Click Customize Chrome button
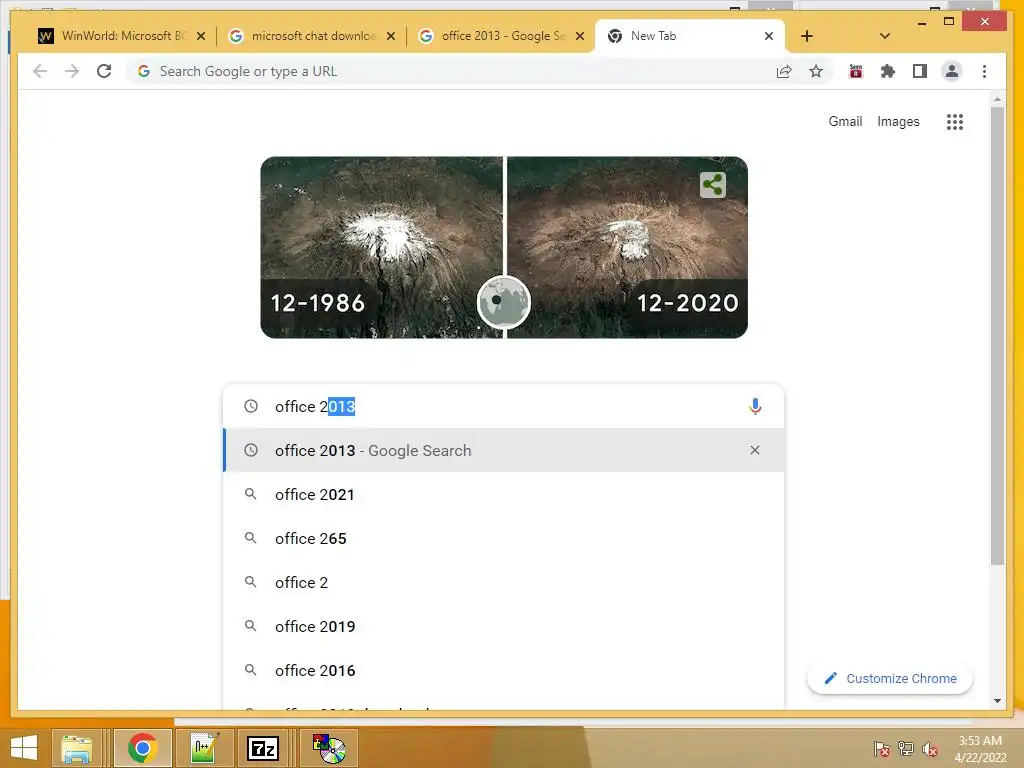 [x=890, y=679]
